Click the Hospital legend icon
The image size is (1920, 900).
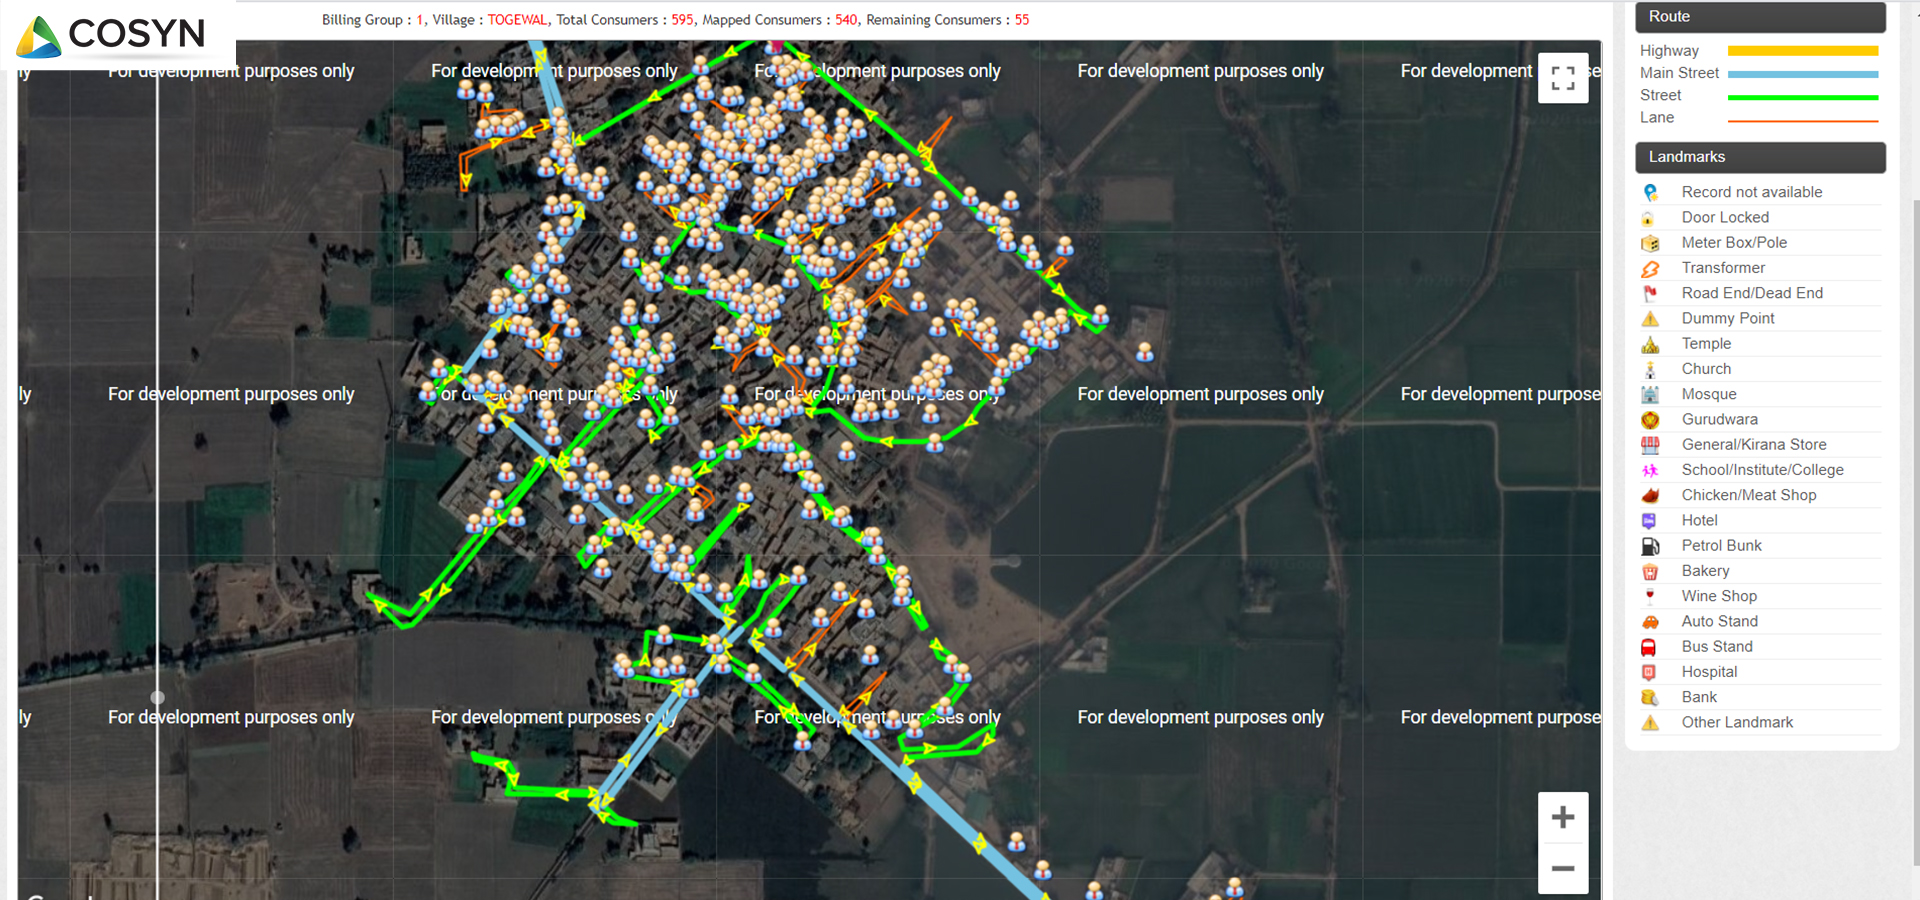[1650, 672]
